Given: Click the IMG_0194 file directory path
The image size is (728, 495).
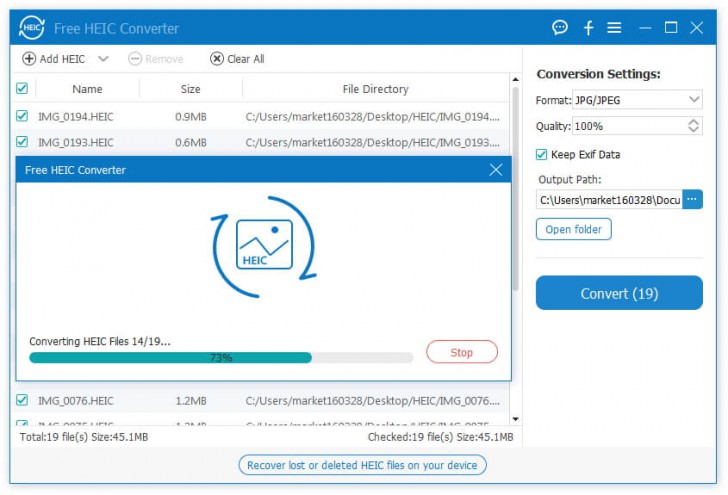Looking at the screenshot, I should click(x=373, y=117).
